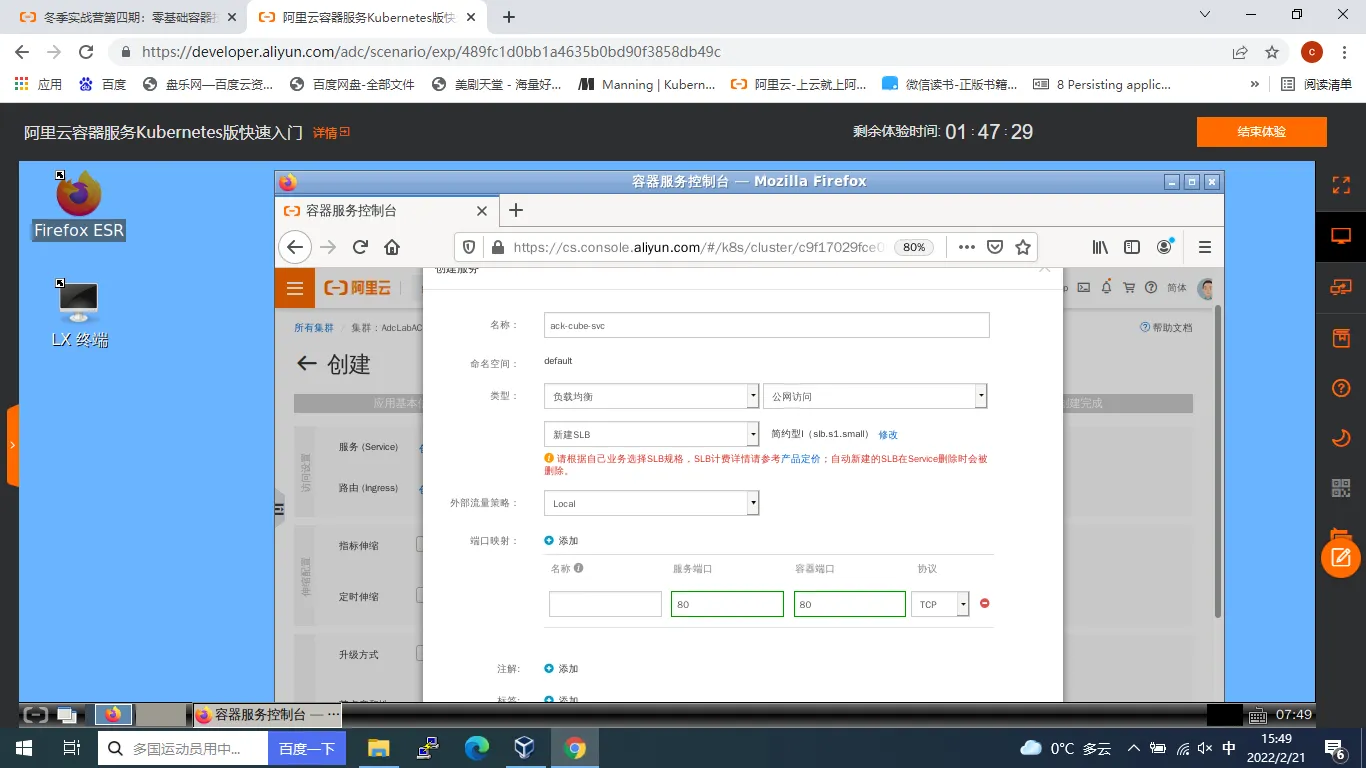Click the 容器端口 field containing 80
The image size is (1366, 768).
point(849,604)
